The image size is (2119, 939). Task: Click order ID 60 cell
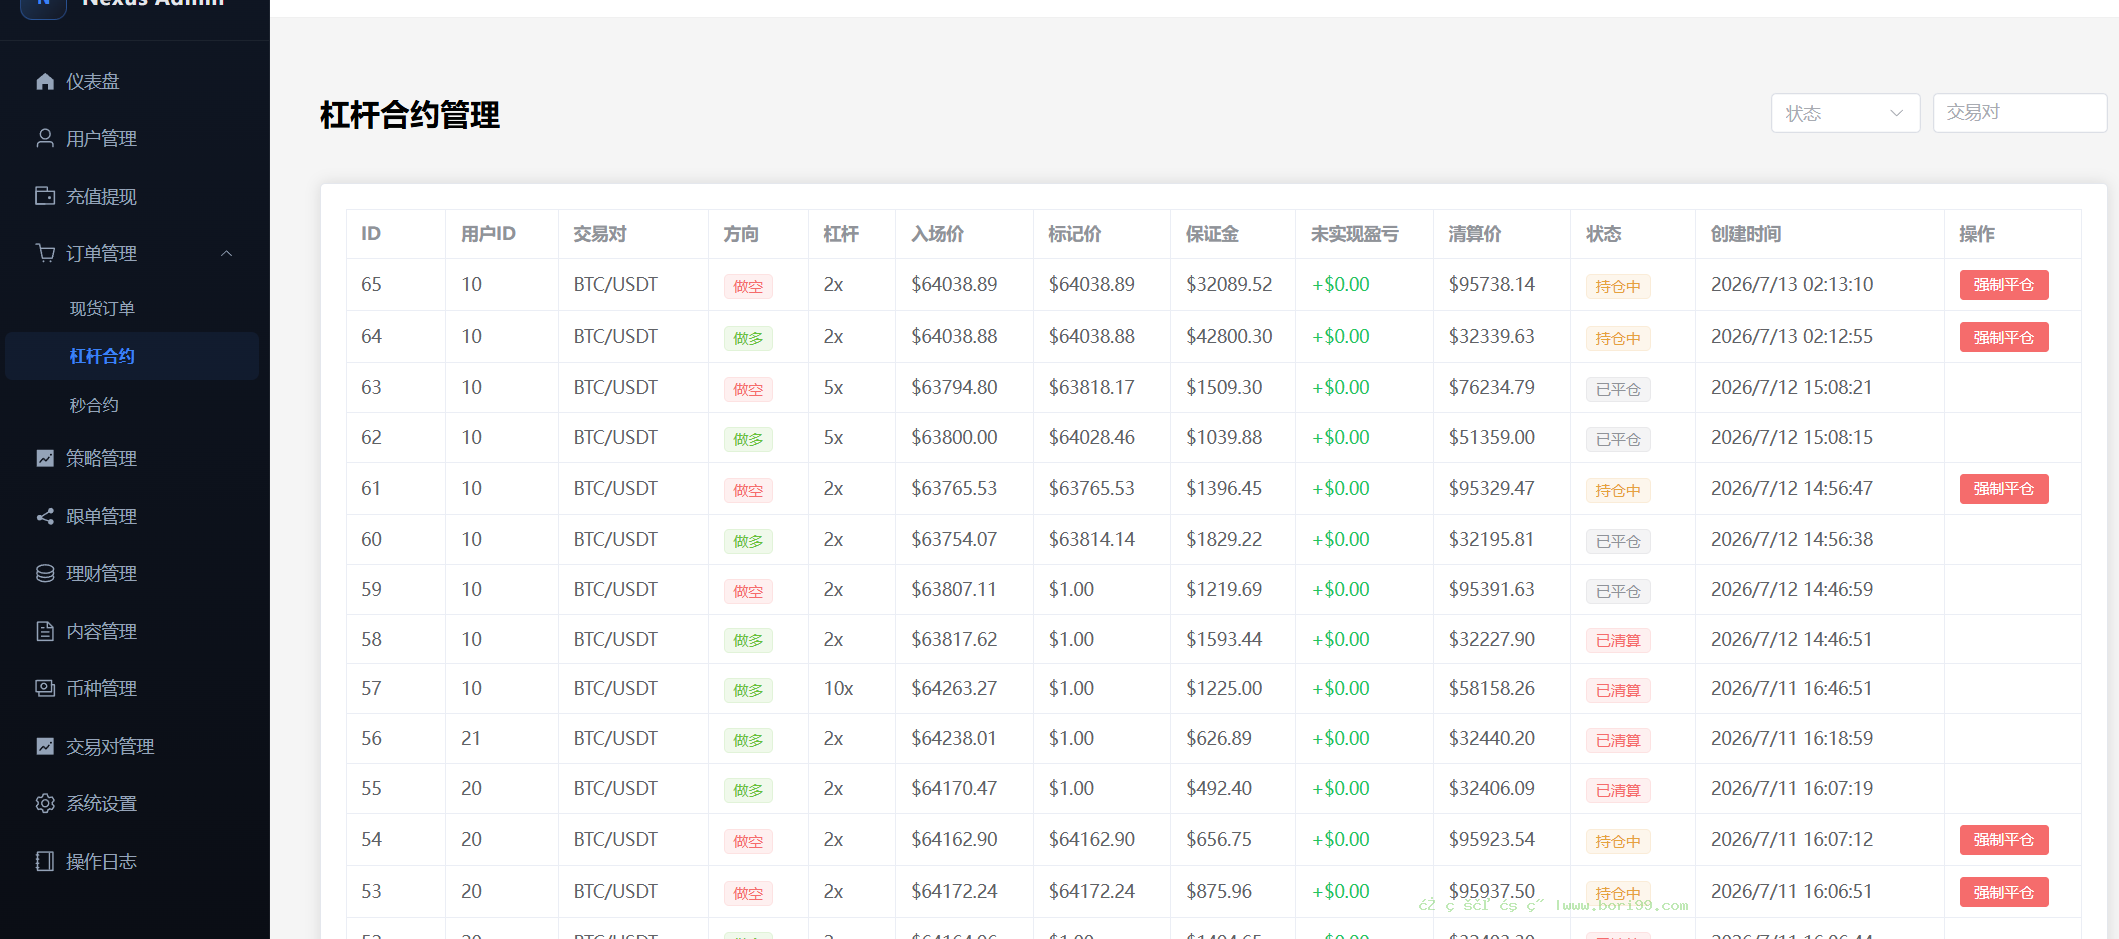(x=371, y=539)
